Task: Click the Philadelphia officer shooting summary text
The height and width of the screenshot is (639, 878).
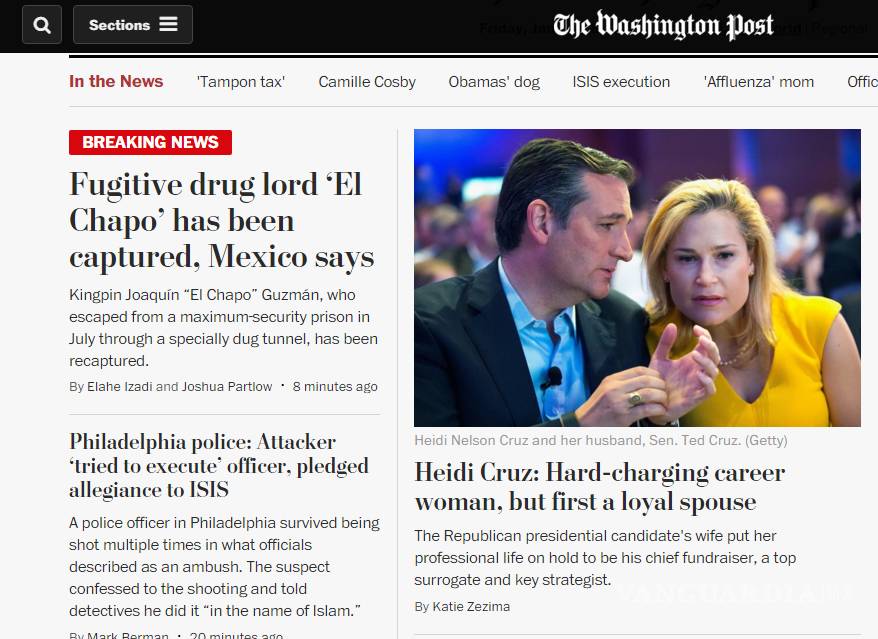Action: point(224,566)
